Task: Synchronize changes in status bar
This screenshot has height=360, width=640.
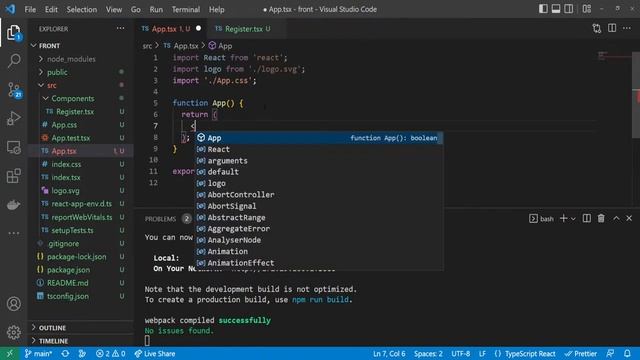Action: click(65, 353)
